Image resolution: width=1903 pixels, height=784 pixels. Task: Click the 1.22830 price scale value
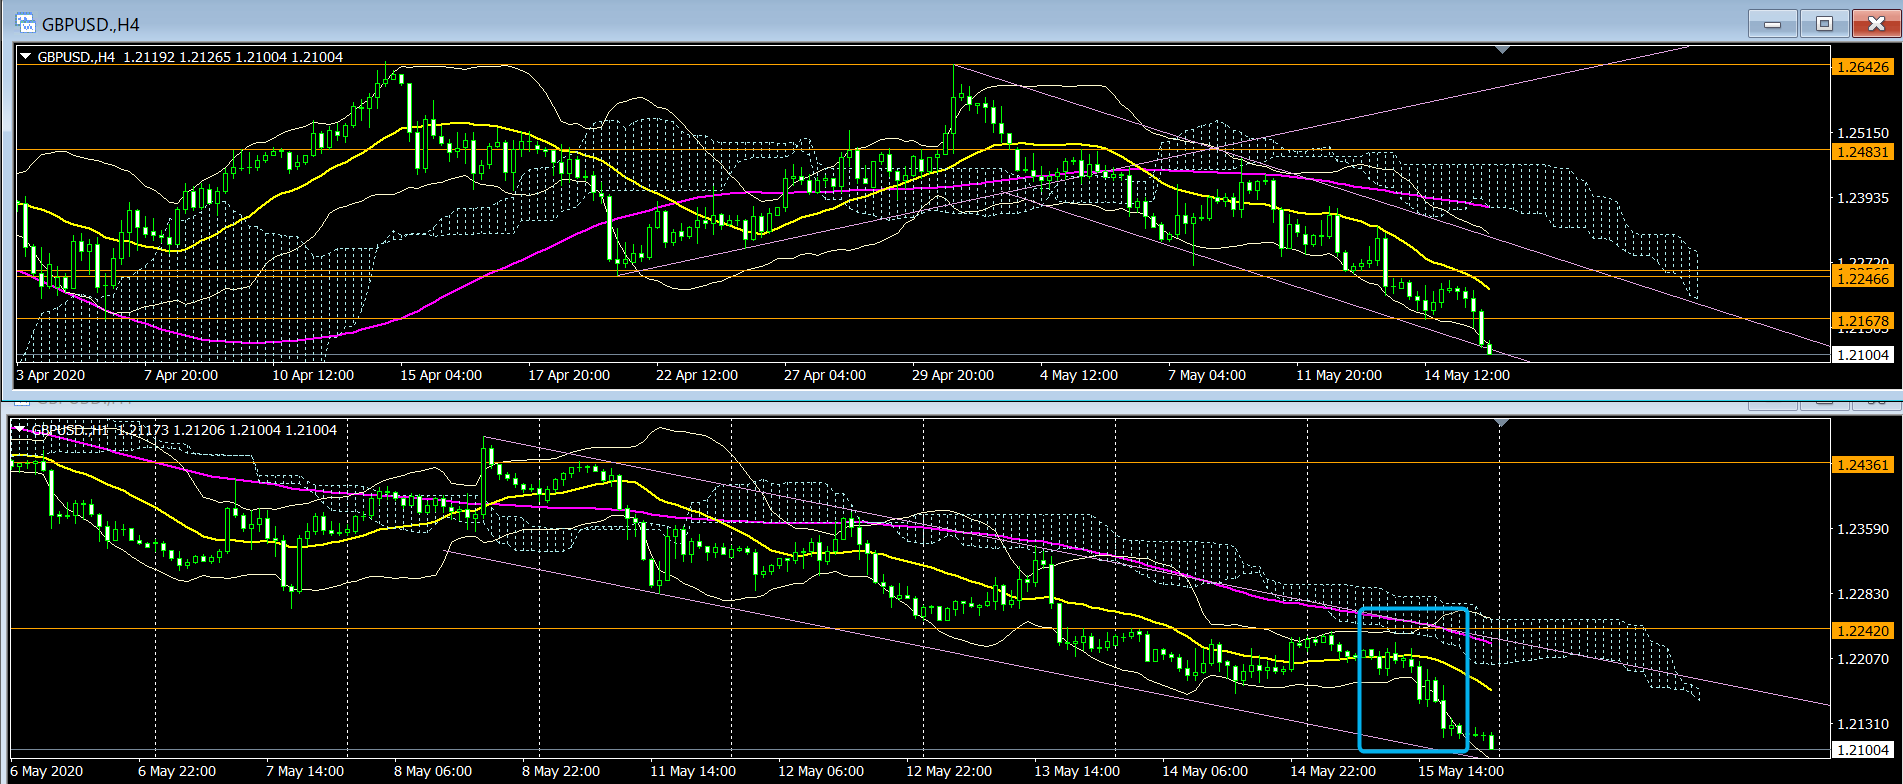(x=1863, y=594)
